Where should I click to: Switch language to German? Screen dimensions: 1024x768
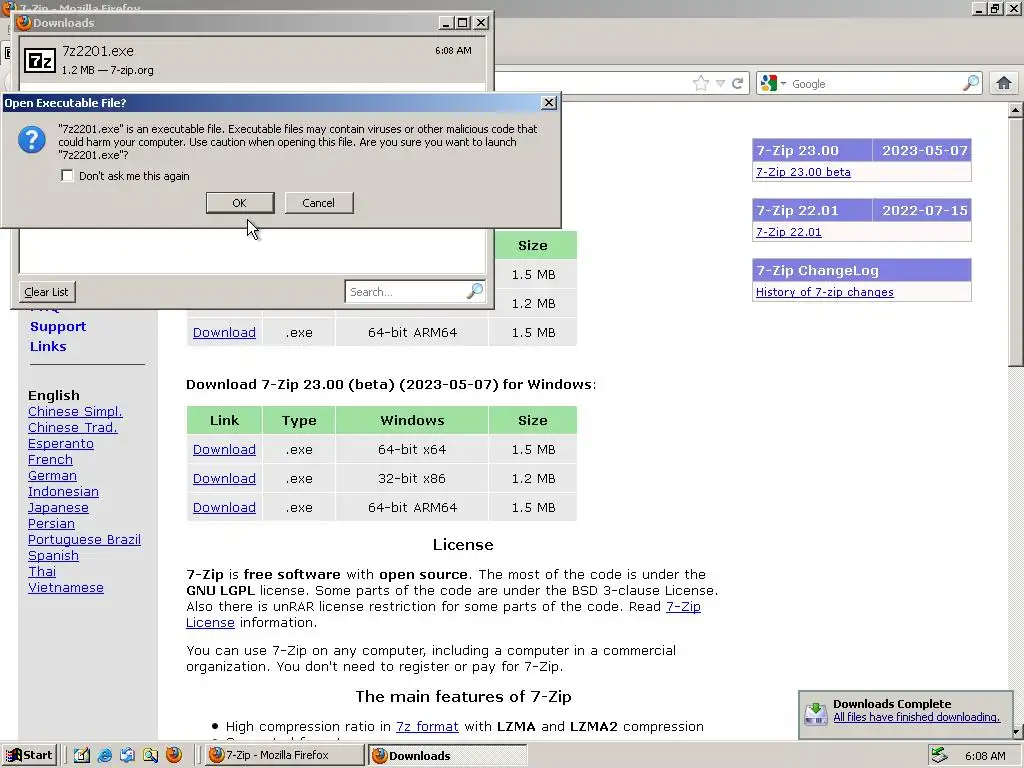[52, 475]
